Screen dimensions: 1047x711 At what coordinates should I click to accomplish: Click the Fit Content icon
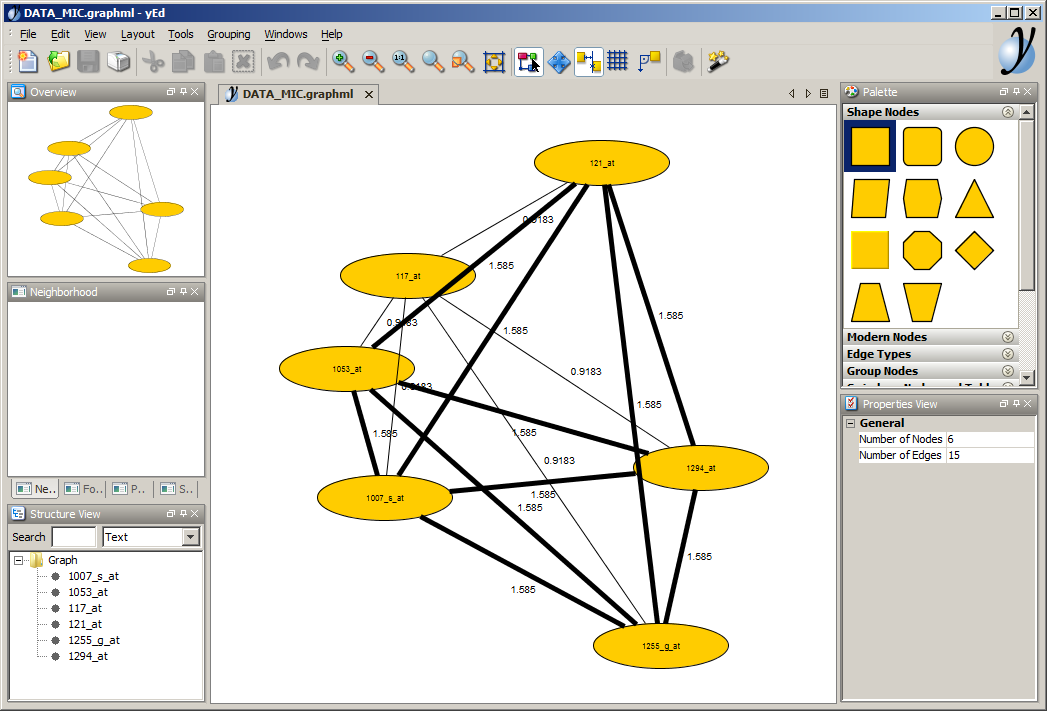coord(493,61)
